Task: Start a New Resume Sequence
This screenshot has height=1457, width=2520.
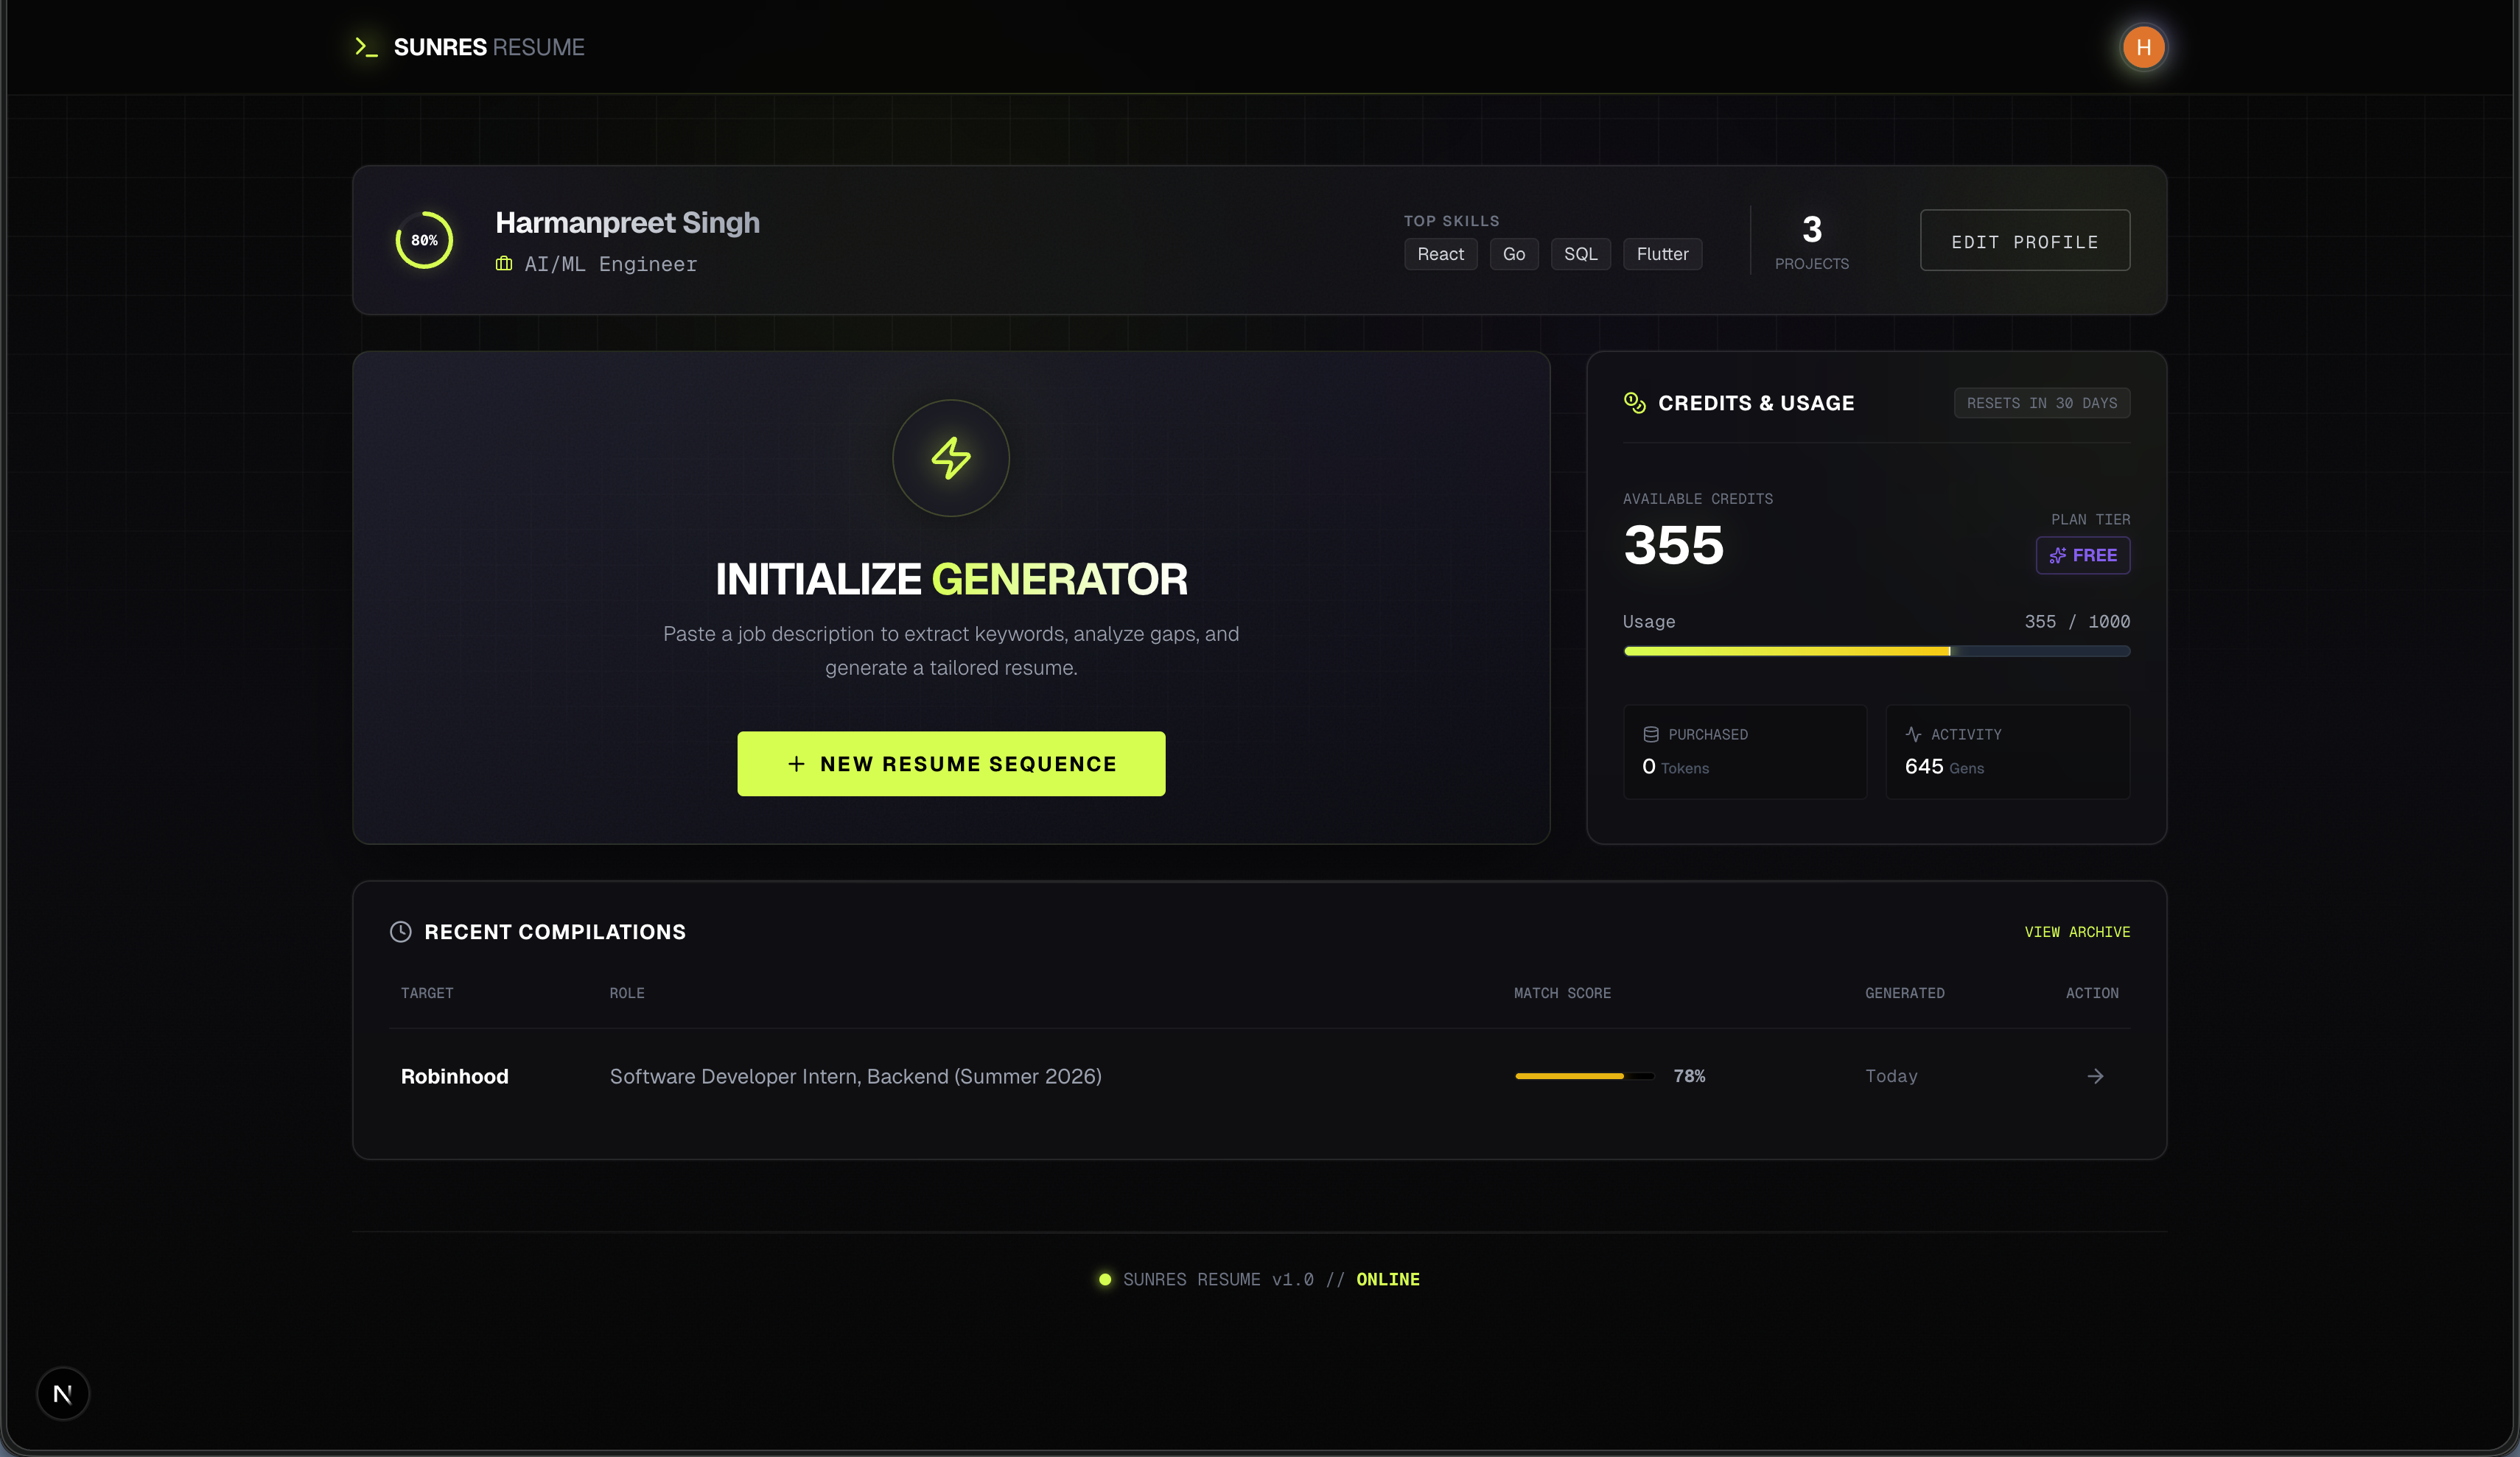Action: (950, 764)
